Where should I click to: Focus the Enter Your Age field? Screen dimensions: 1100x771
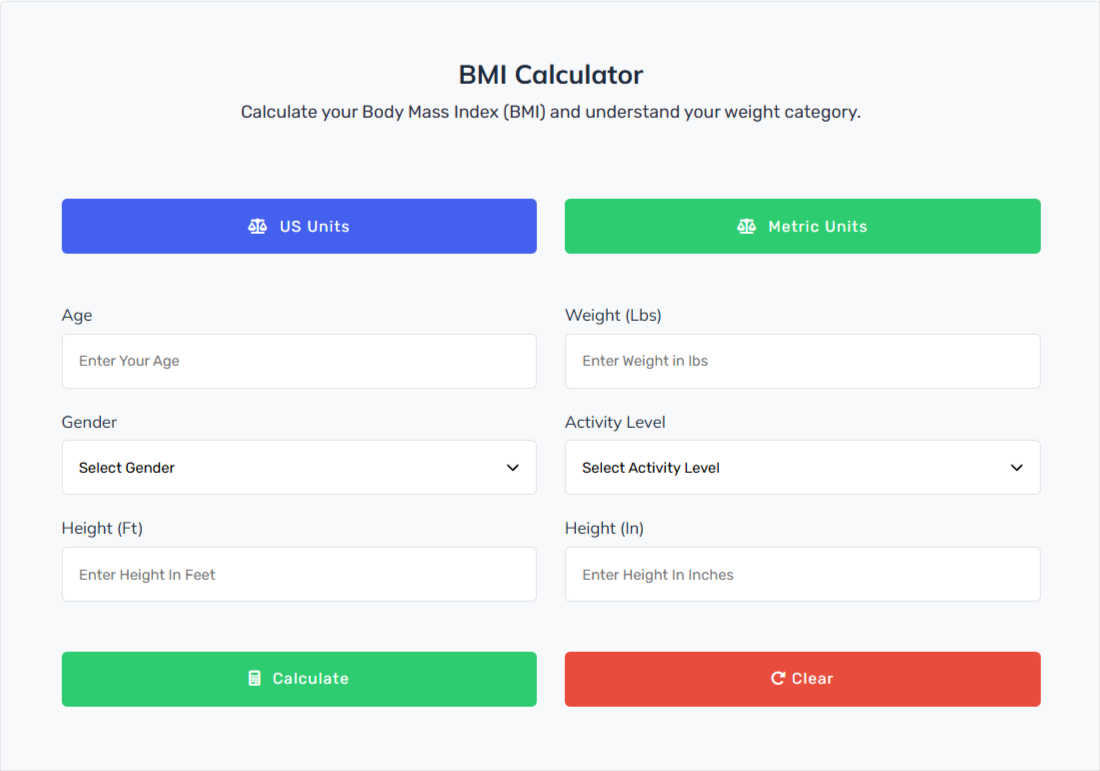tap(299, 361)
